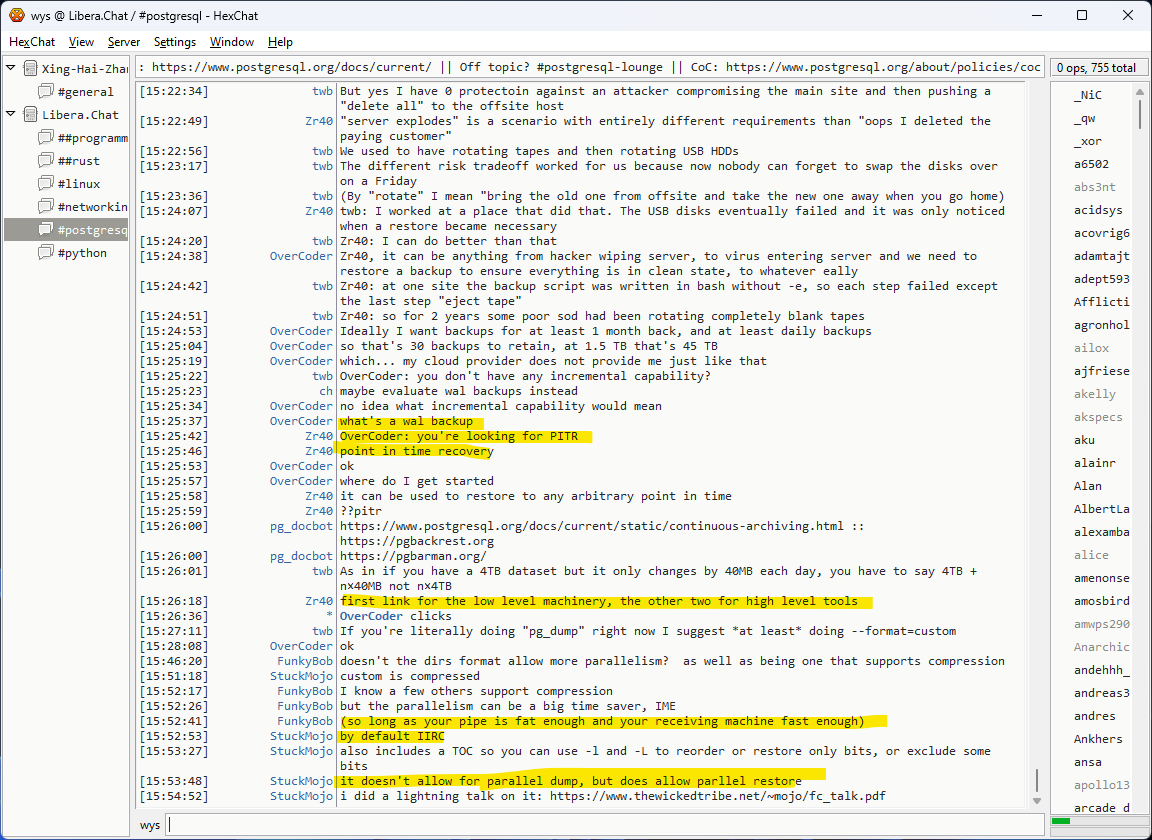1152x840 pixels.
Task: Click the #general channel icon in tree
Action: pos(46,92)
